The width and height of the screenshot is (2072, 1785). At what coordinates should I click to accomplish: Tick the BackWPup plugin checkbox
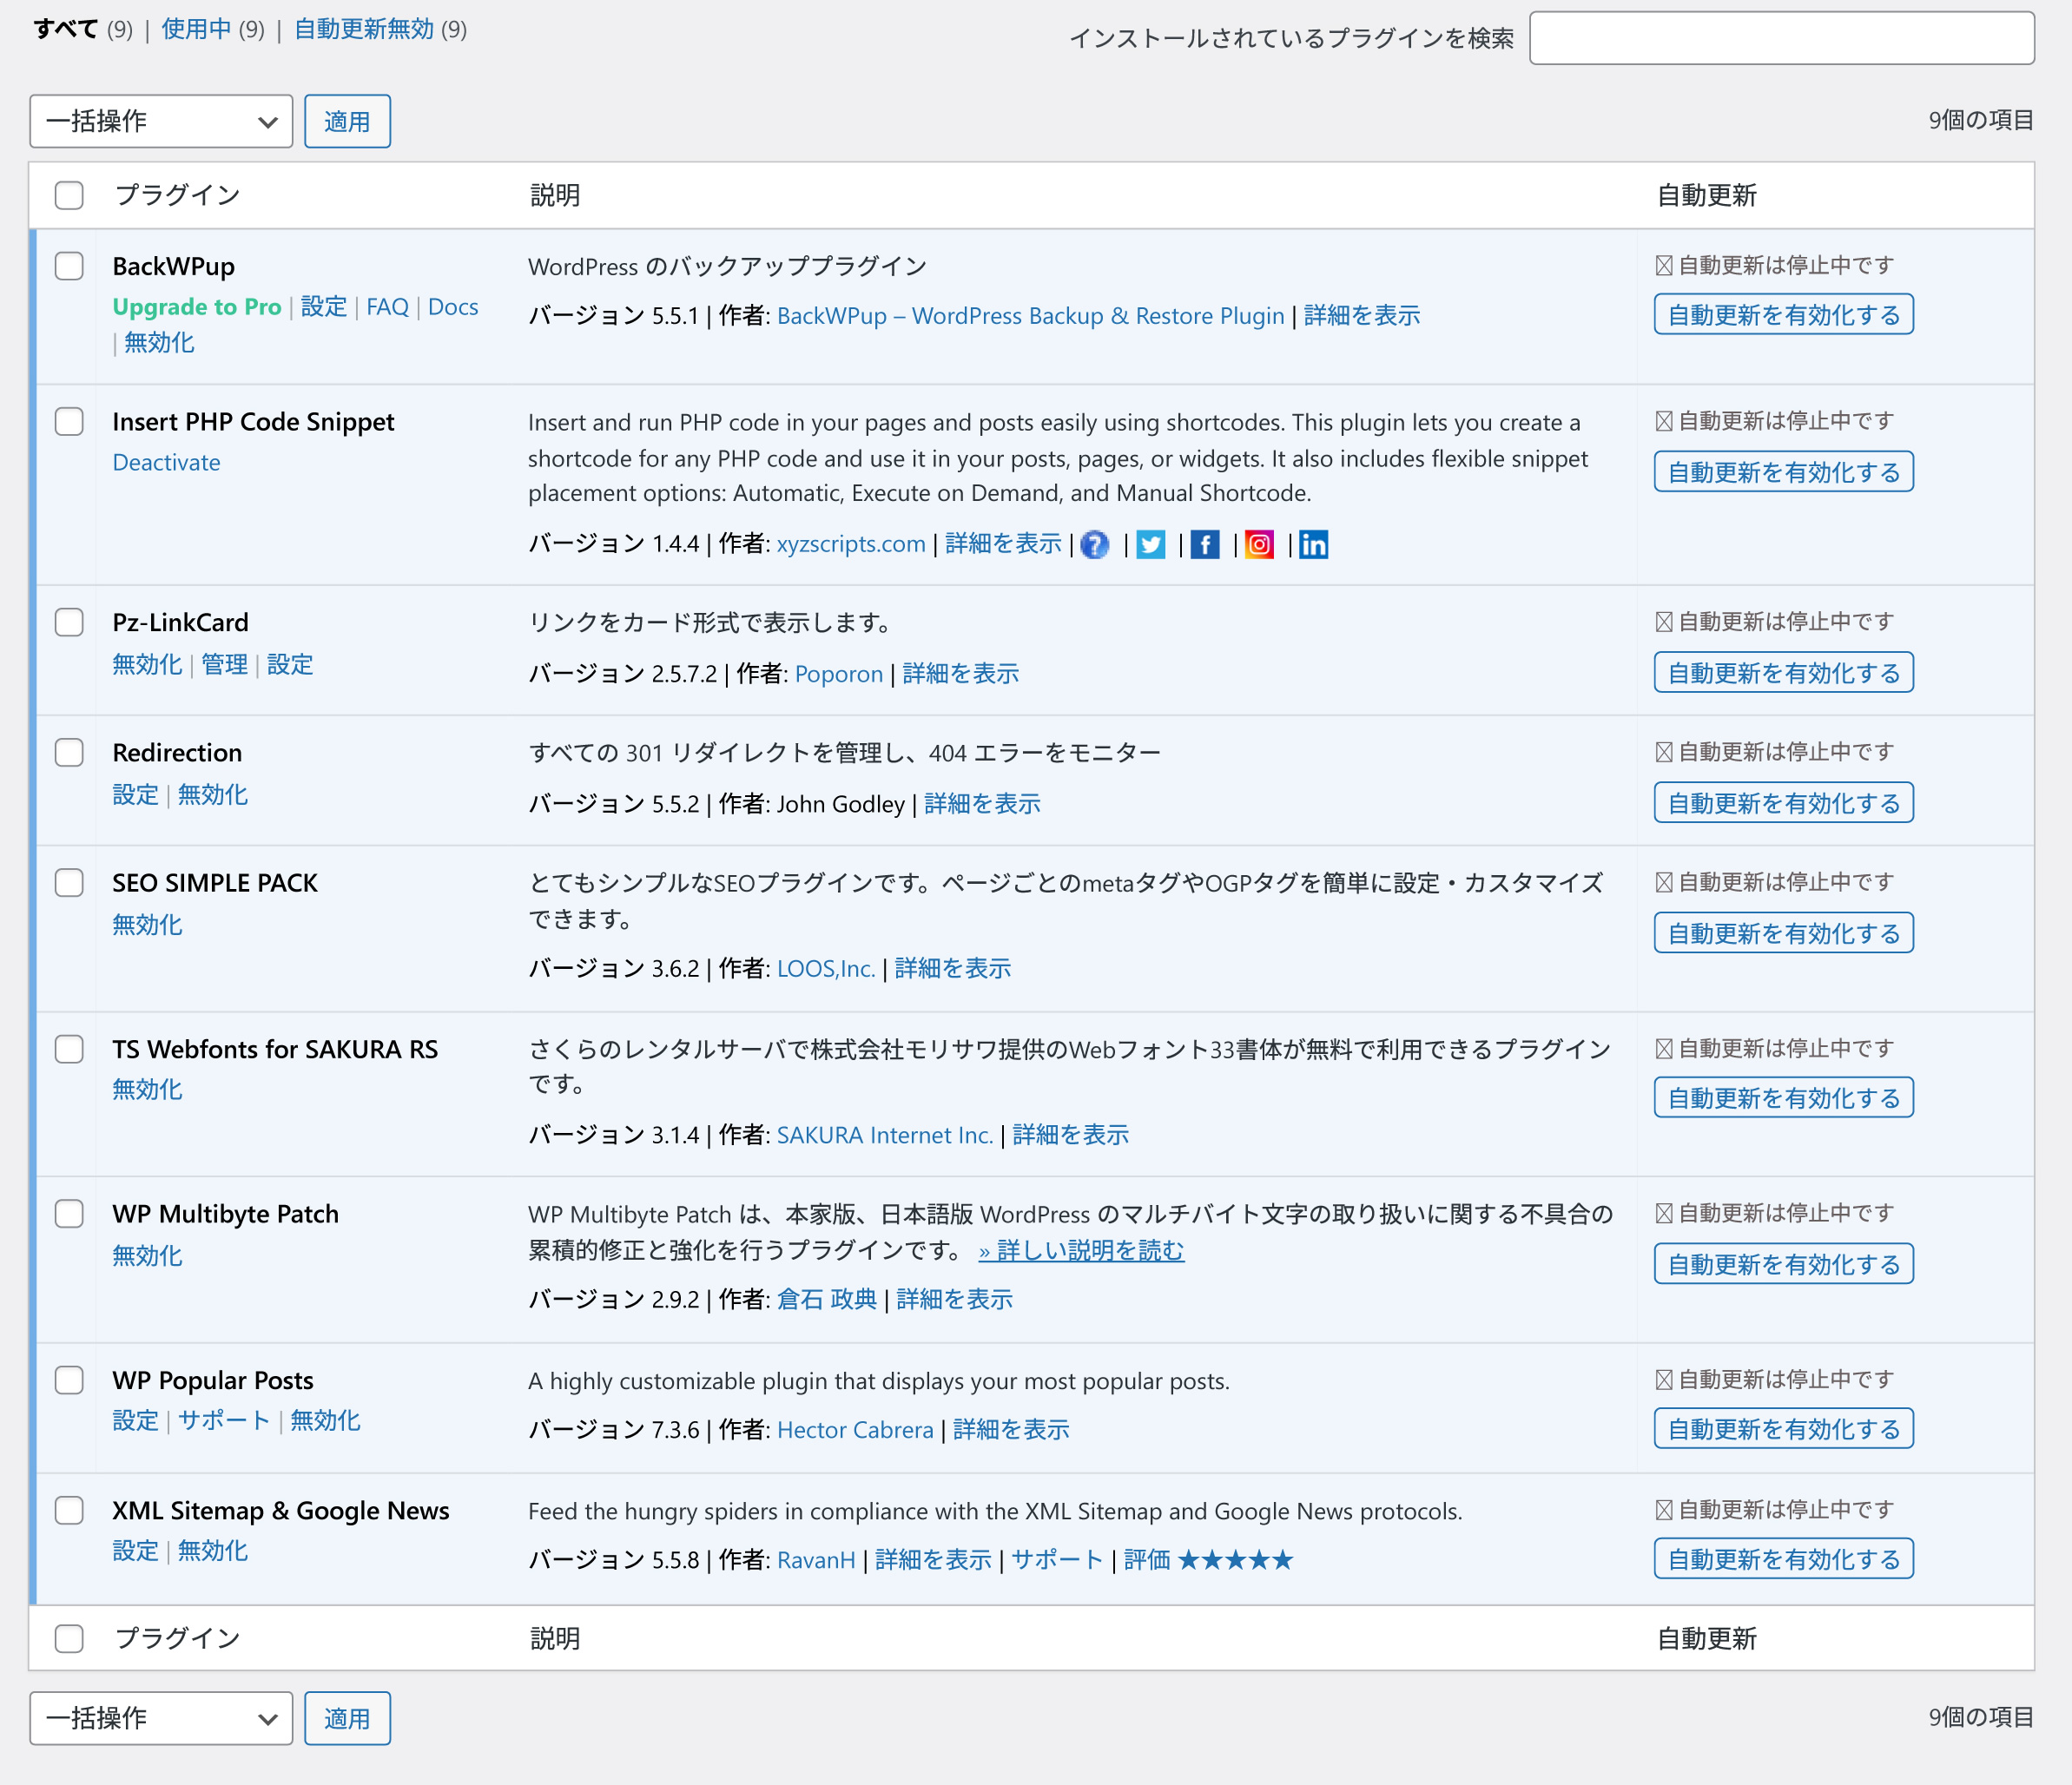[69, 266]
